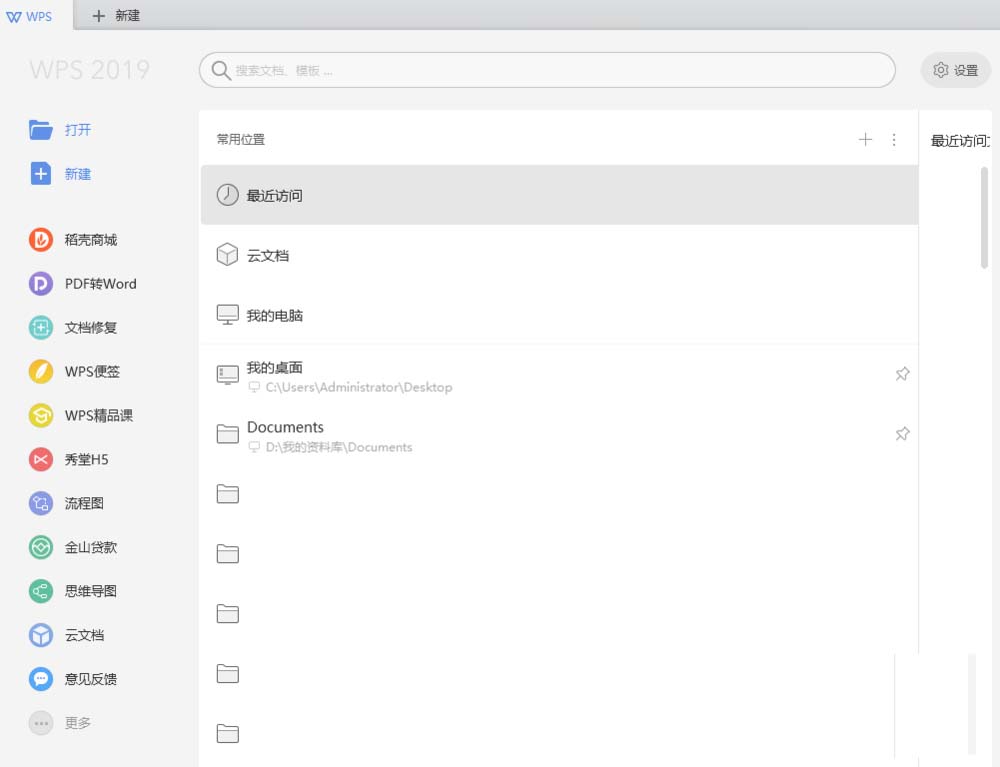Select 我的电脑 location
Viewport: 1000px width, 767px height.
coord(559,315)
